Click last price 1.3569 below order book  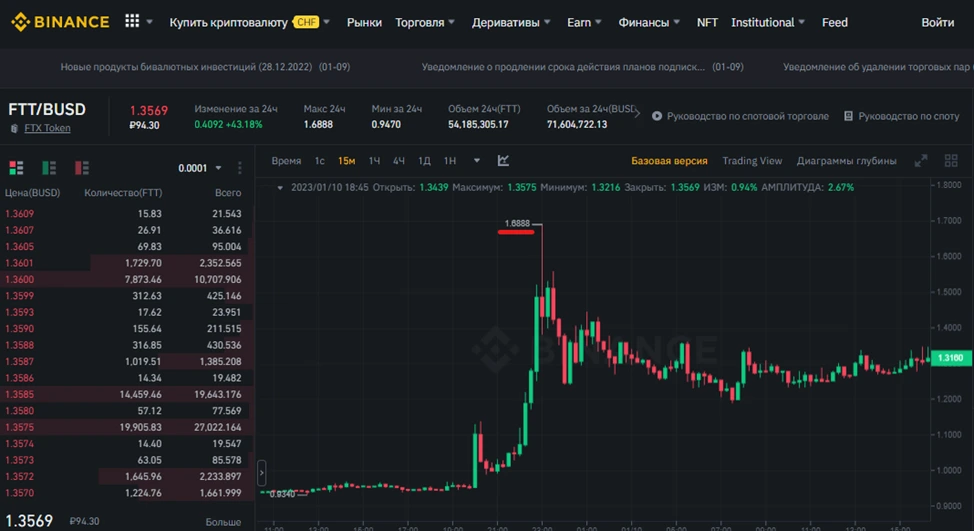point(29,520)
